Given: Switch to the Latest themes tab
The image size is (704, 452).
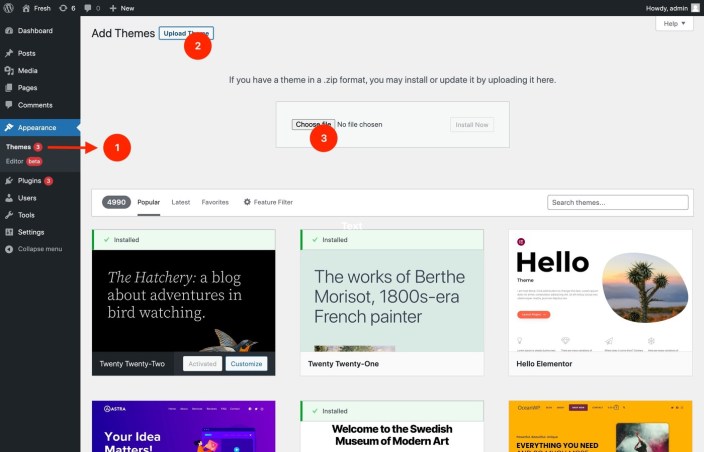Looking at the screenshot, I should pyautogui.click(x=181, y=202).
